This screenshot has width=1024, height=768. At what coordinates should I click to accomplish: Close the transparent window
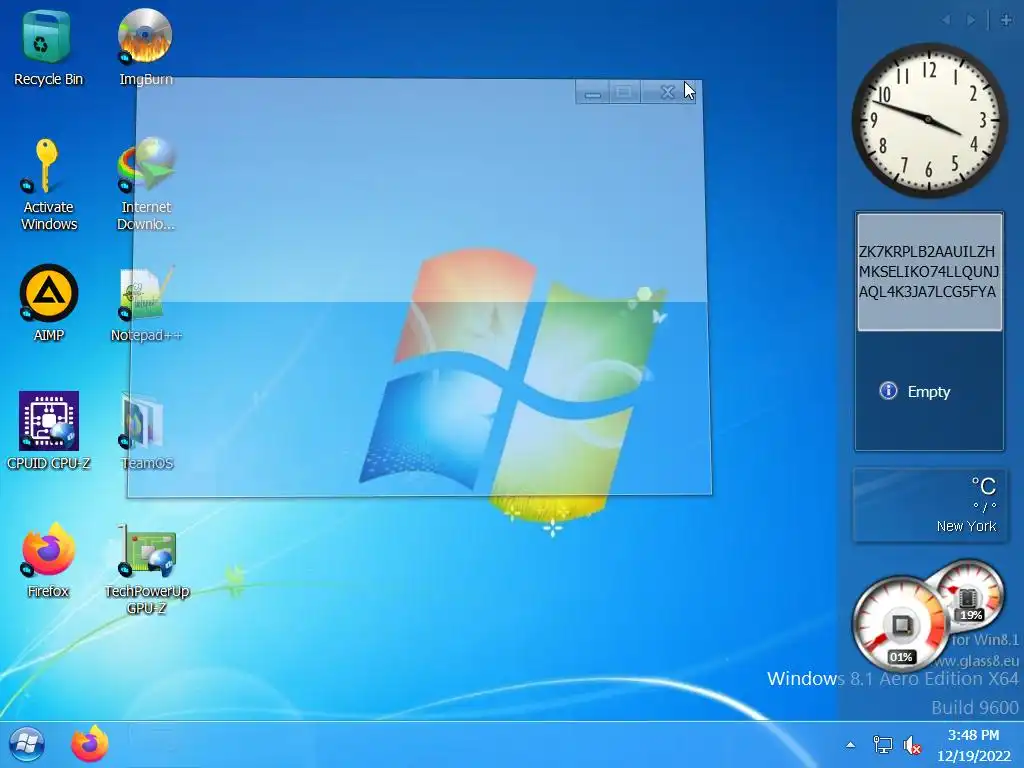click(x=667, y=93)
